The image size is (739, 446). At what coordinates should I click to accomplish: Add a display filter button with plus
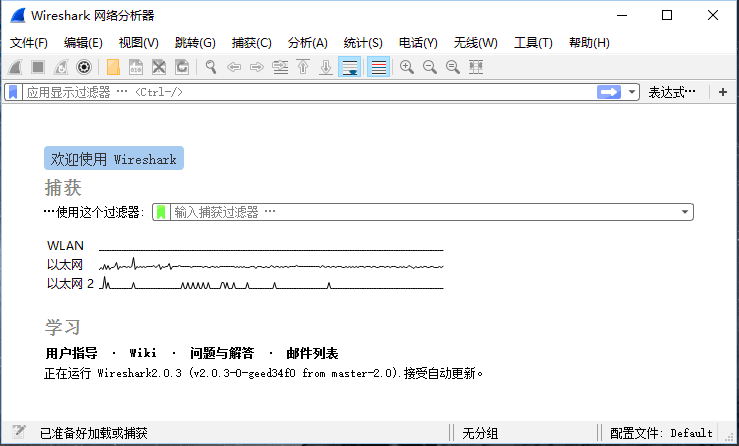coord(723,92)
